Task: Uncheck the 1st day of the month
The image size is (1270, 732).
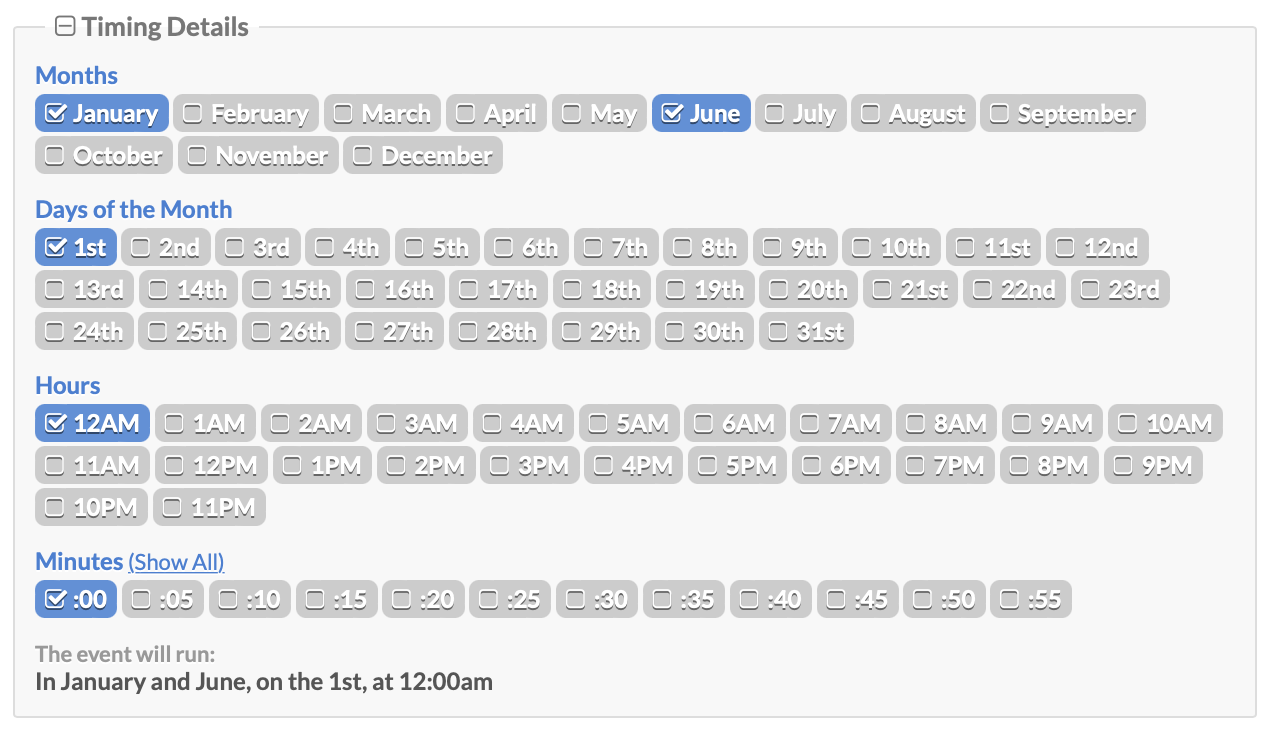Action: (x=75, y=247)
